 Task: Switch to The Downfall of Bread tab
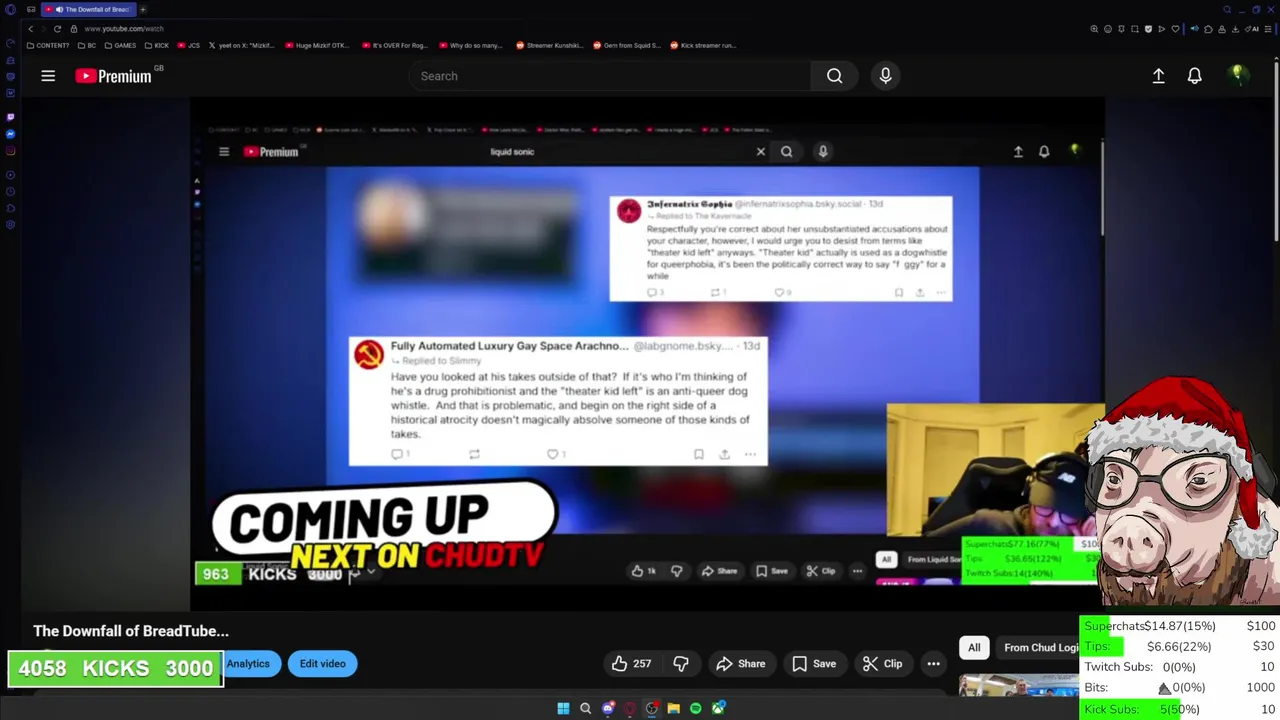(90, 9)
